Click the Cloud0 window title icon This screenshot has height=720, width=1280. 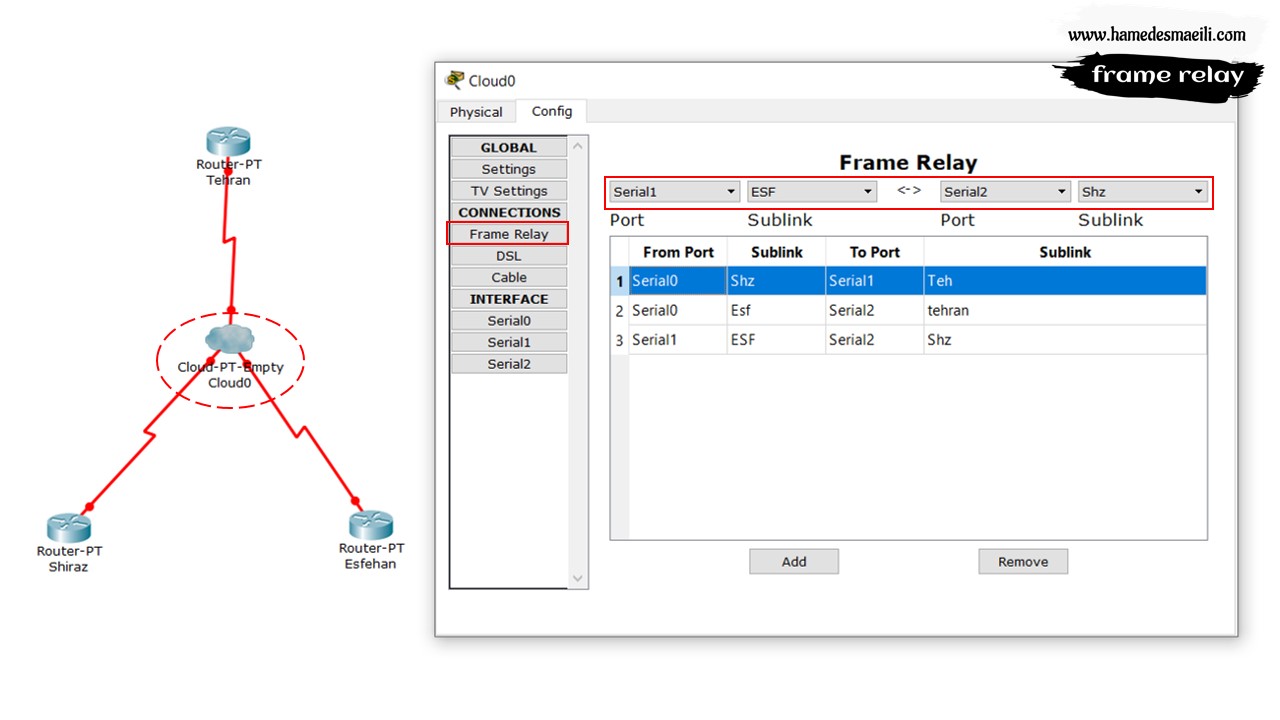point(455,80)
